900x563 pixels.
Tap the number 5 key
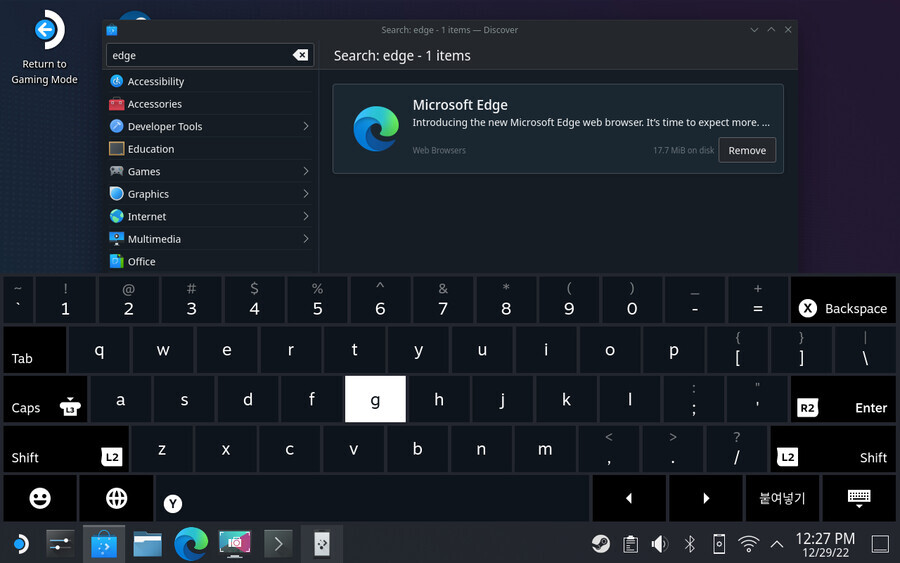click(x=317, y=300)
